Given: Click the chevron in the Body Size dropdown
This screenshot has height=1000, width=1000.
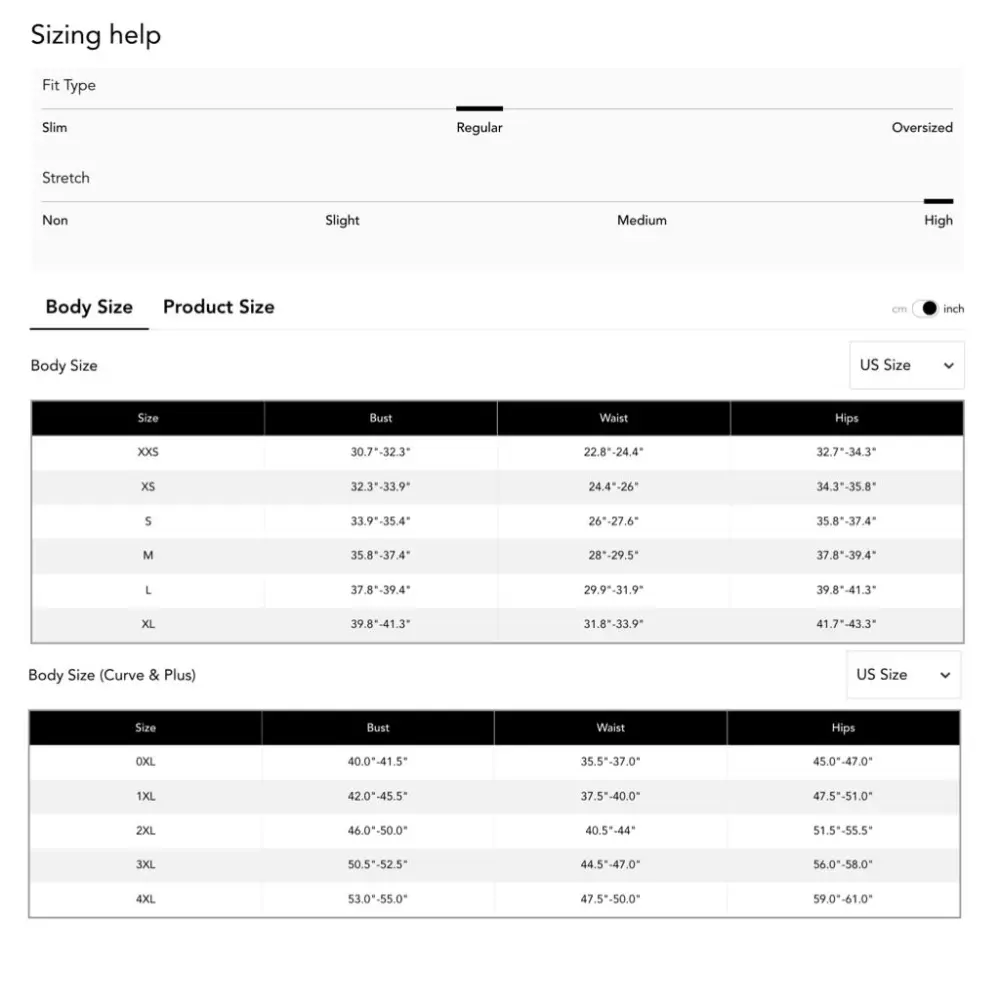Looking at the screenshot, I should pyautogui.click(x=948, y=365).
